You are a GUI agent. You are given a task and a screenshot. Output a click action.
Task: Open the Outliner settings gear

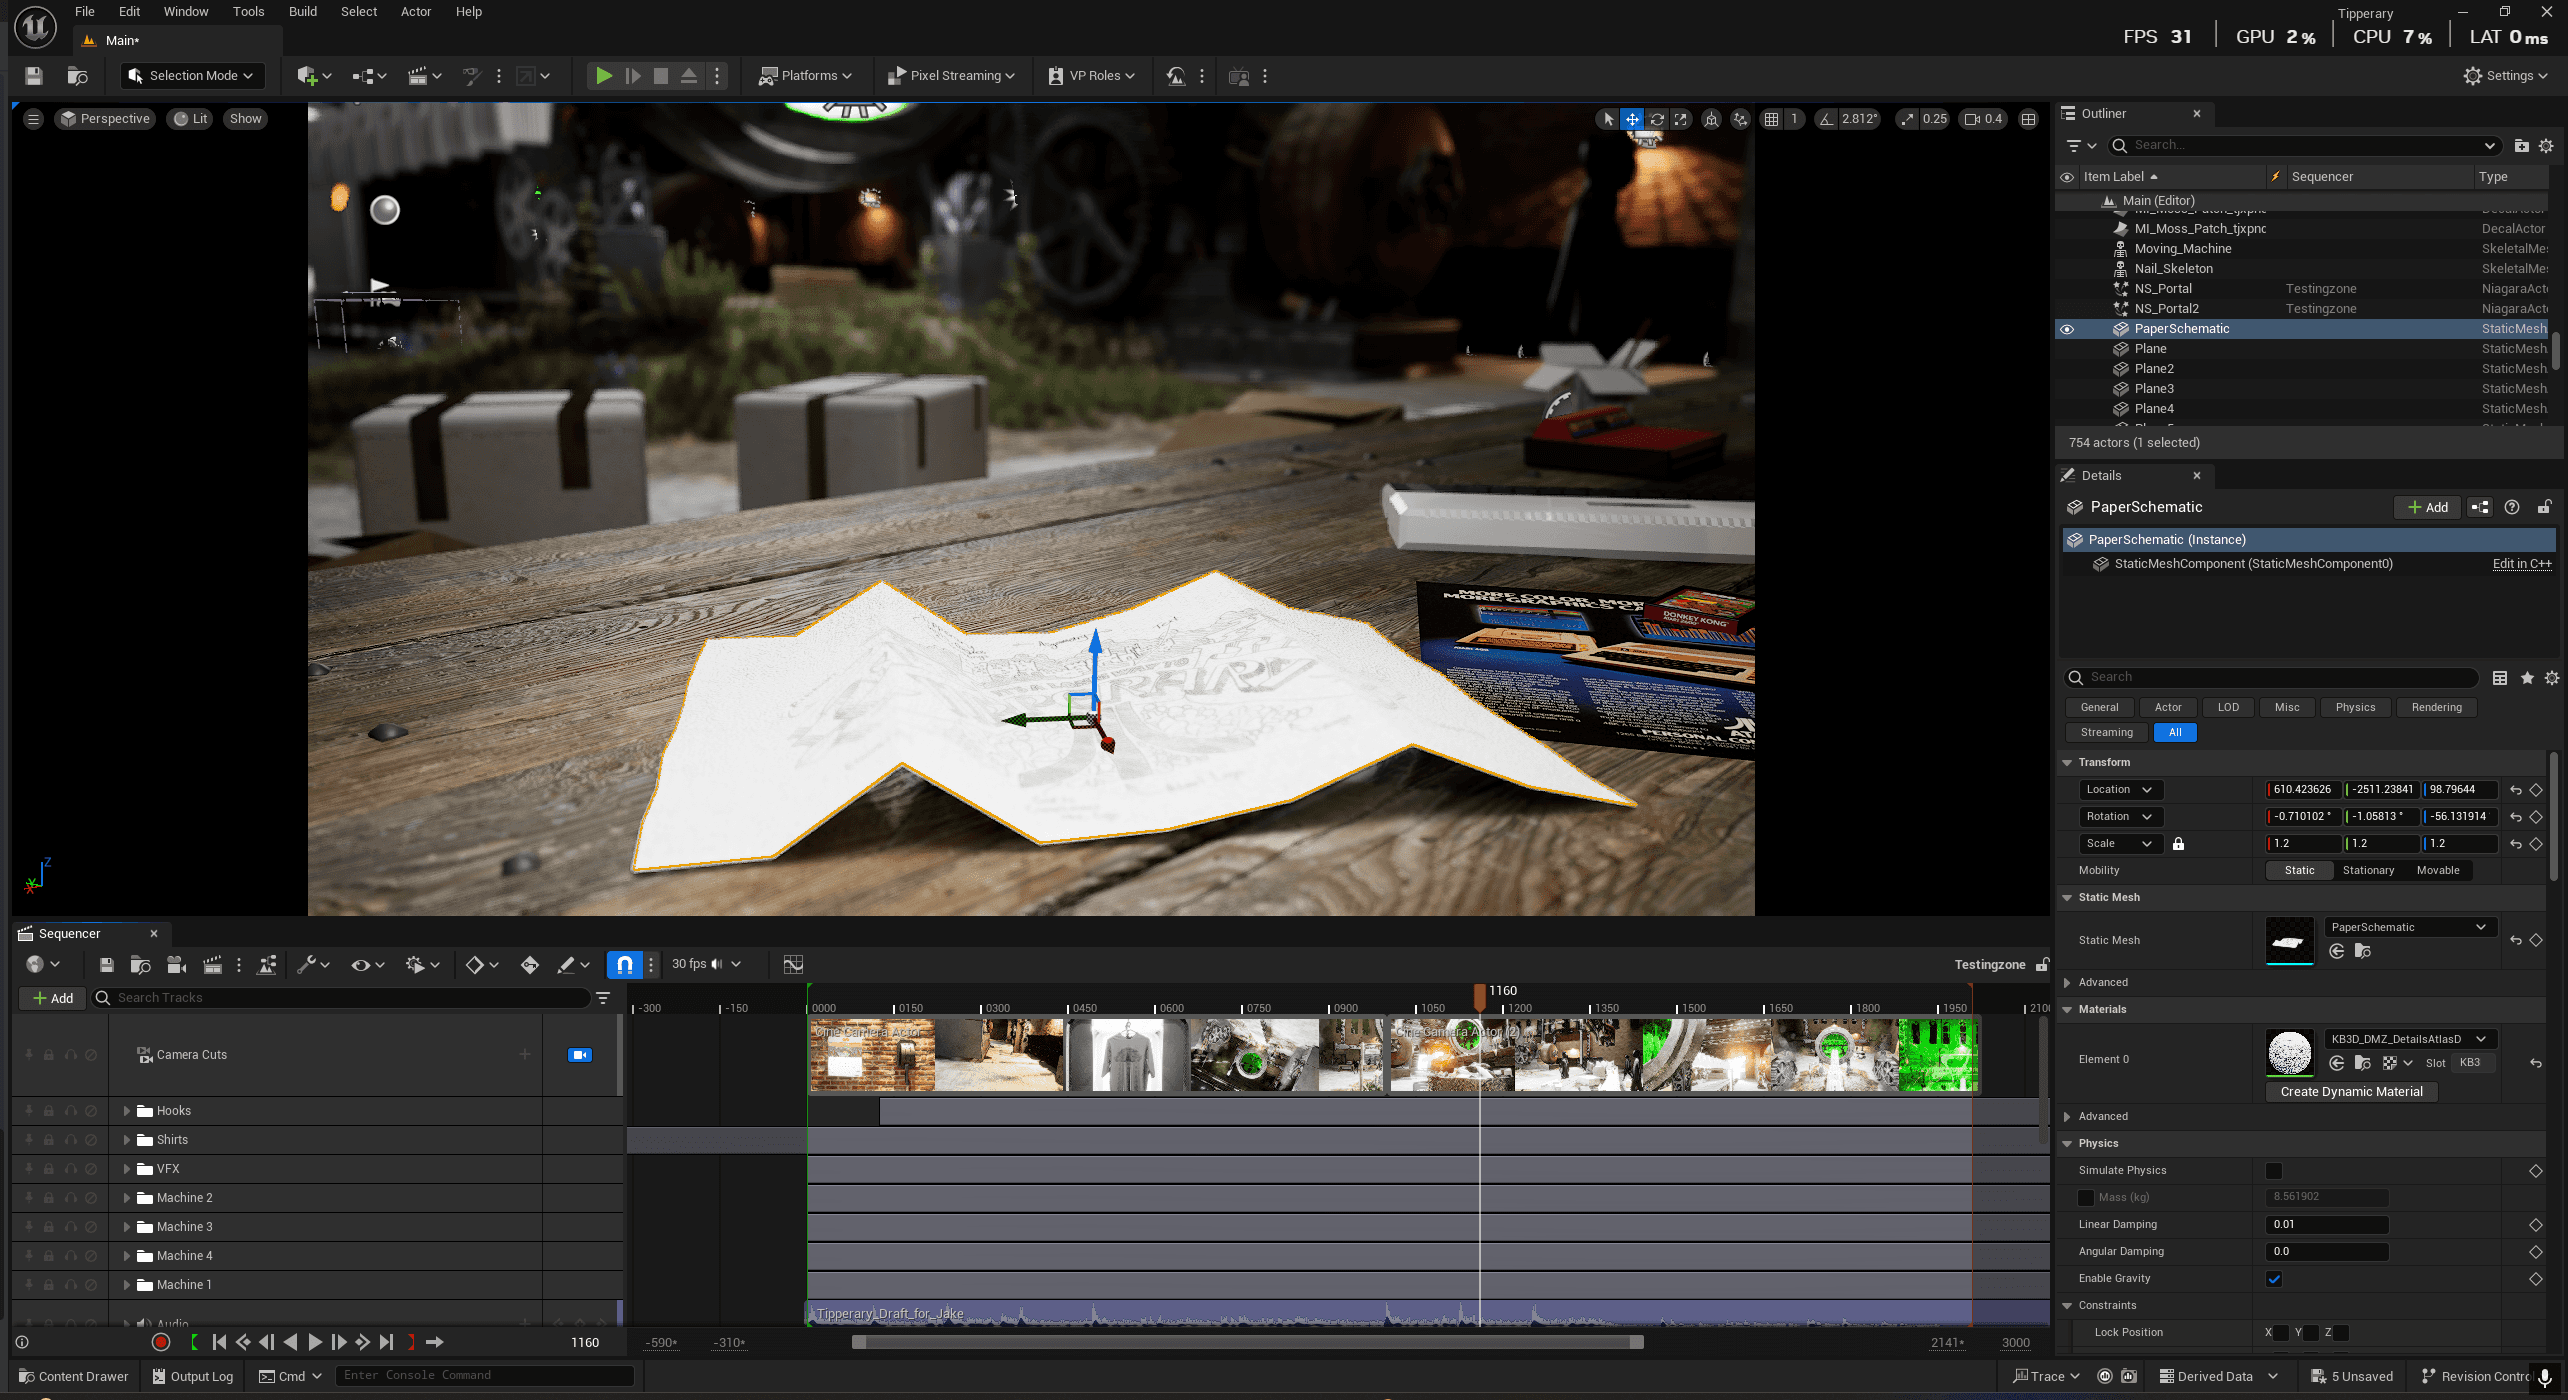(x=2546, y=146)
